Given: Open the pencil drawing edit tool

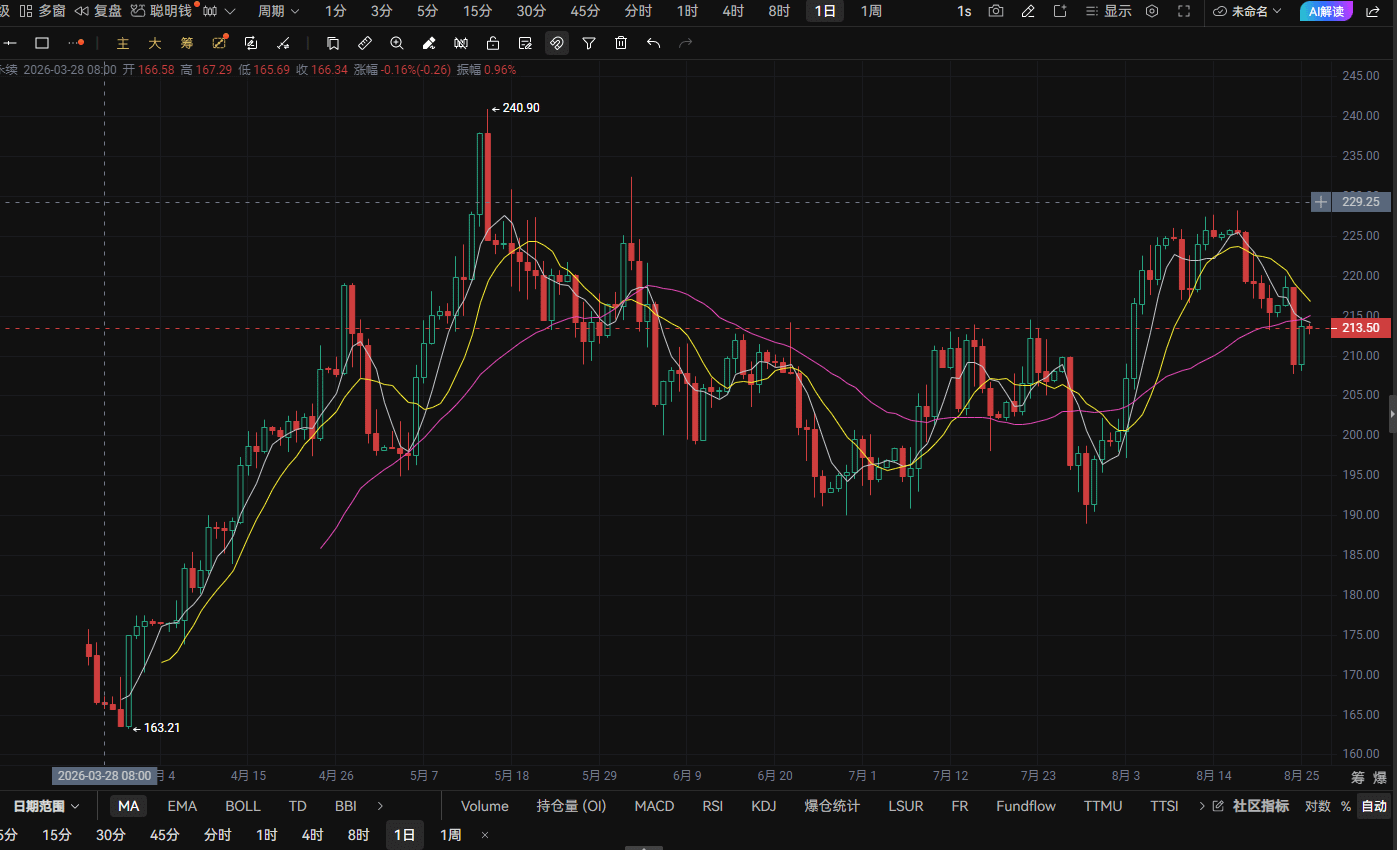Looking at the screenshot, I should point(1028,11).
